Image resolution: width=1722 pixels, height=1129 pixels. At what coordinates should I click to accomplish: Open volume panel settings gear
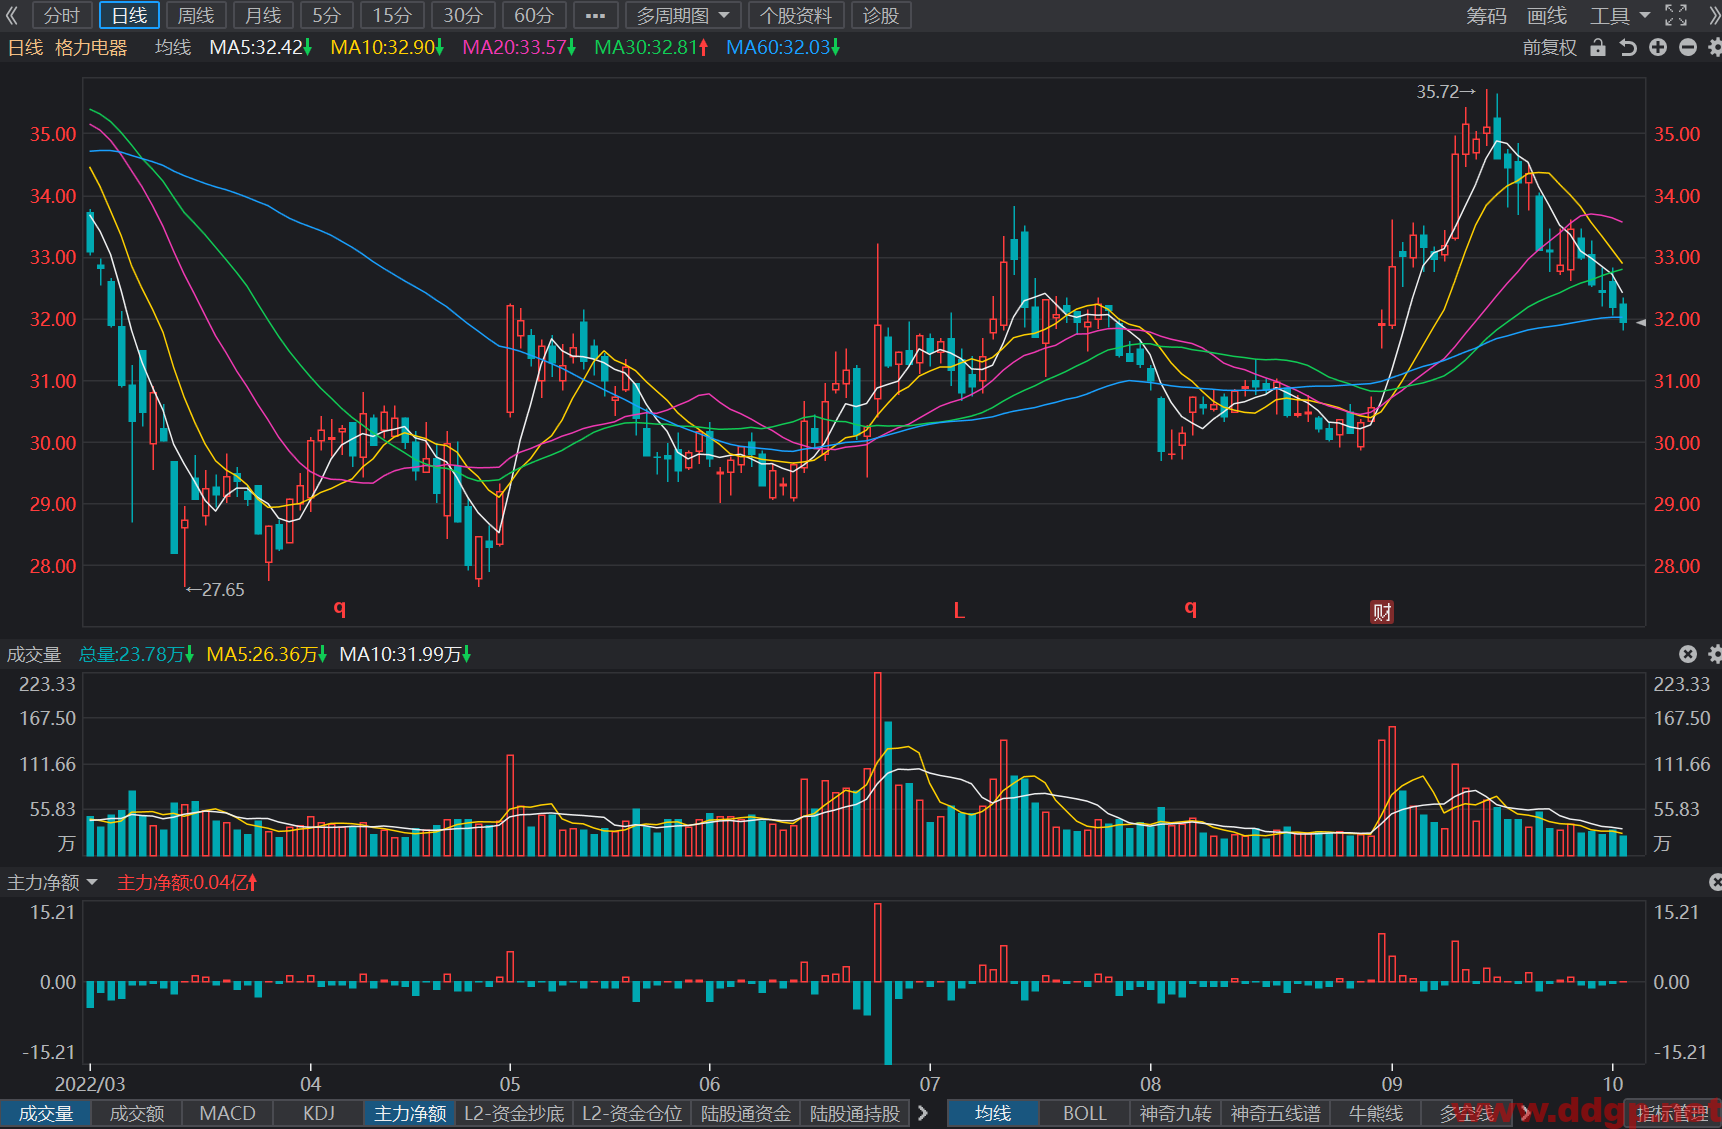tap(1715, 654)
